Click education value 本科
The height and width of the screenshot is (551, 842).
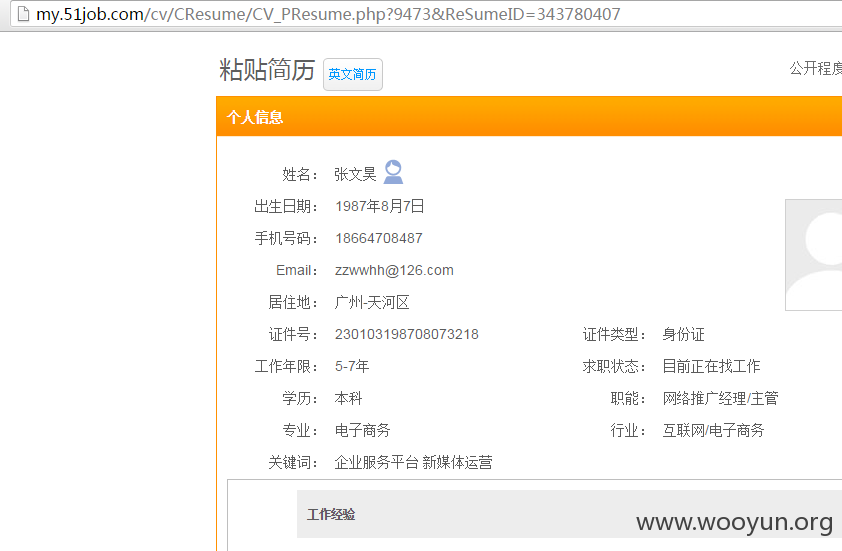pos(349,398)
